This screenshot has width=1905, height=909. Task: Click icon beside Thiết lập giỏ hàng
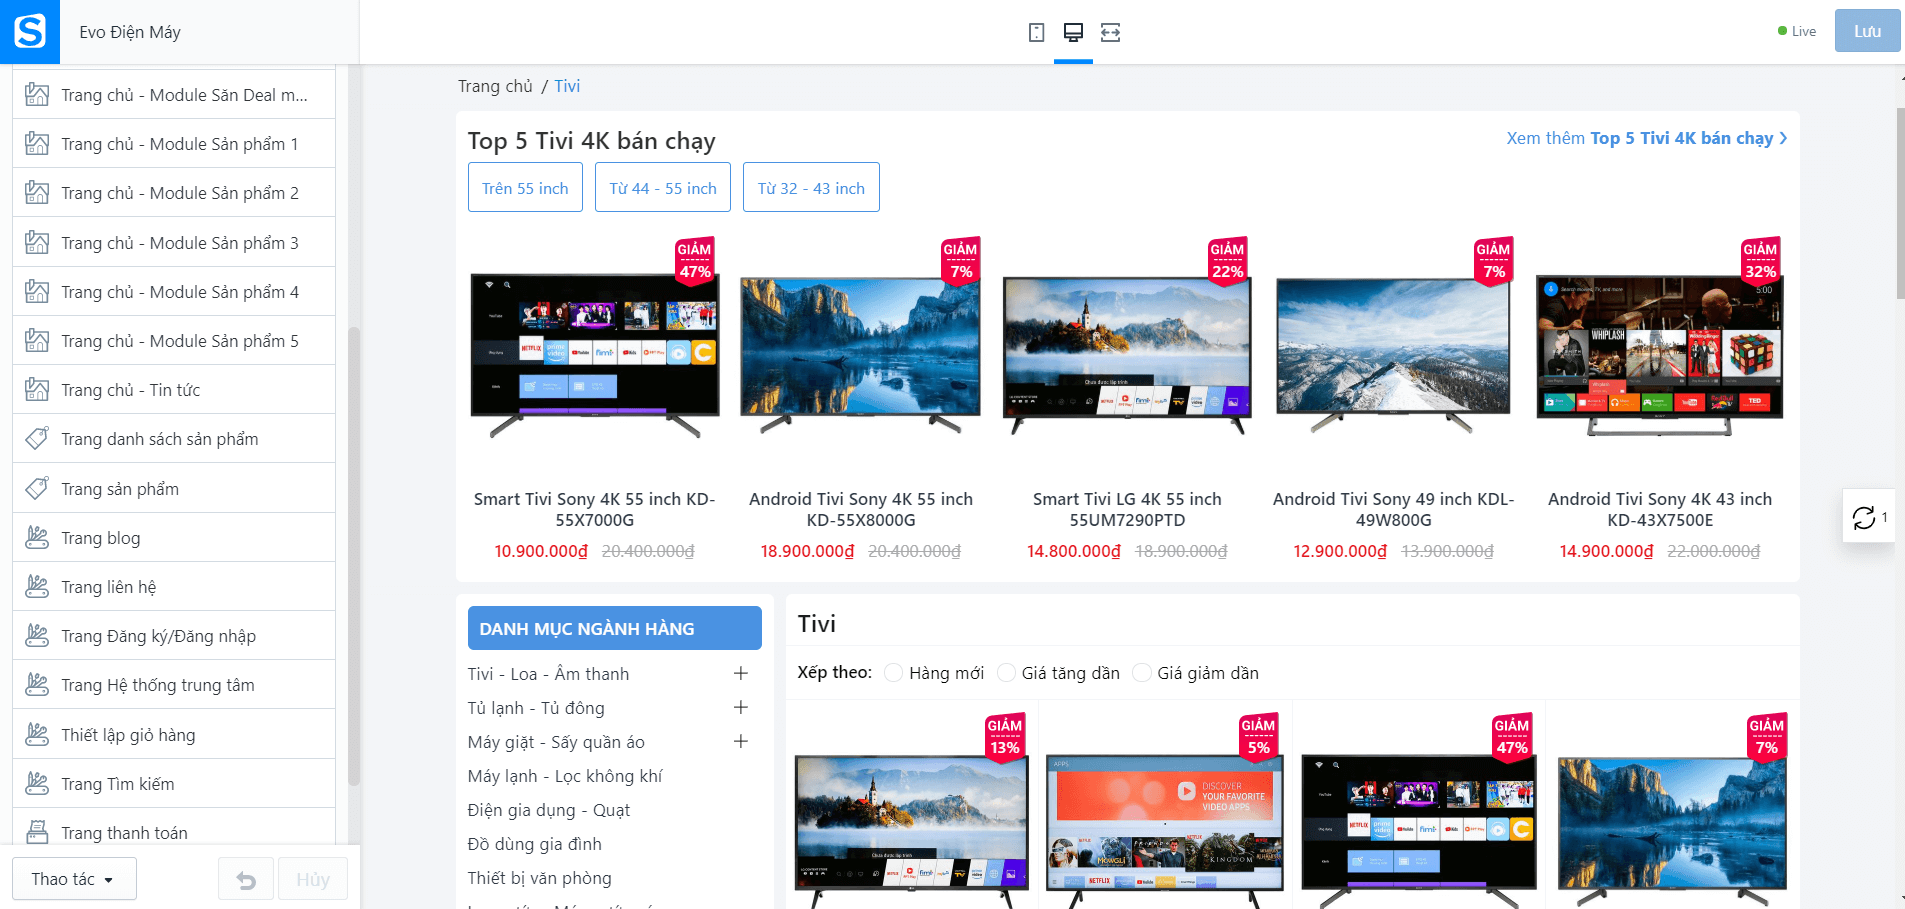click(x=37, y=735)
